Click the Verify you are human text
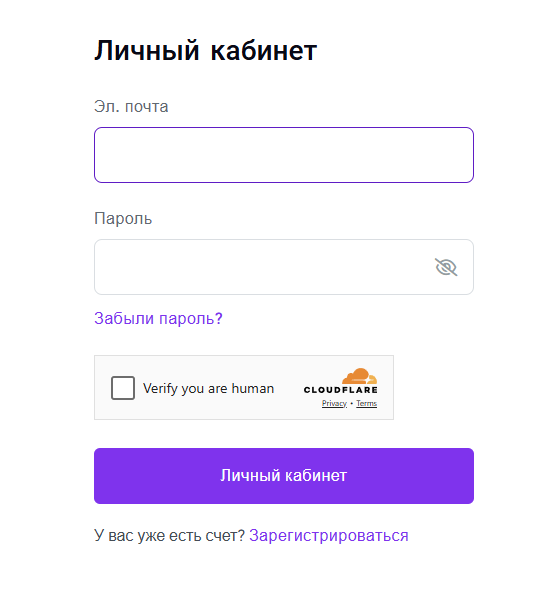 (x=209, y=389)
